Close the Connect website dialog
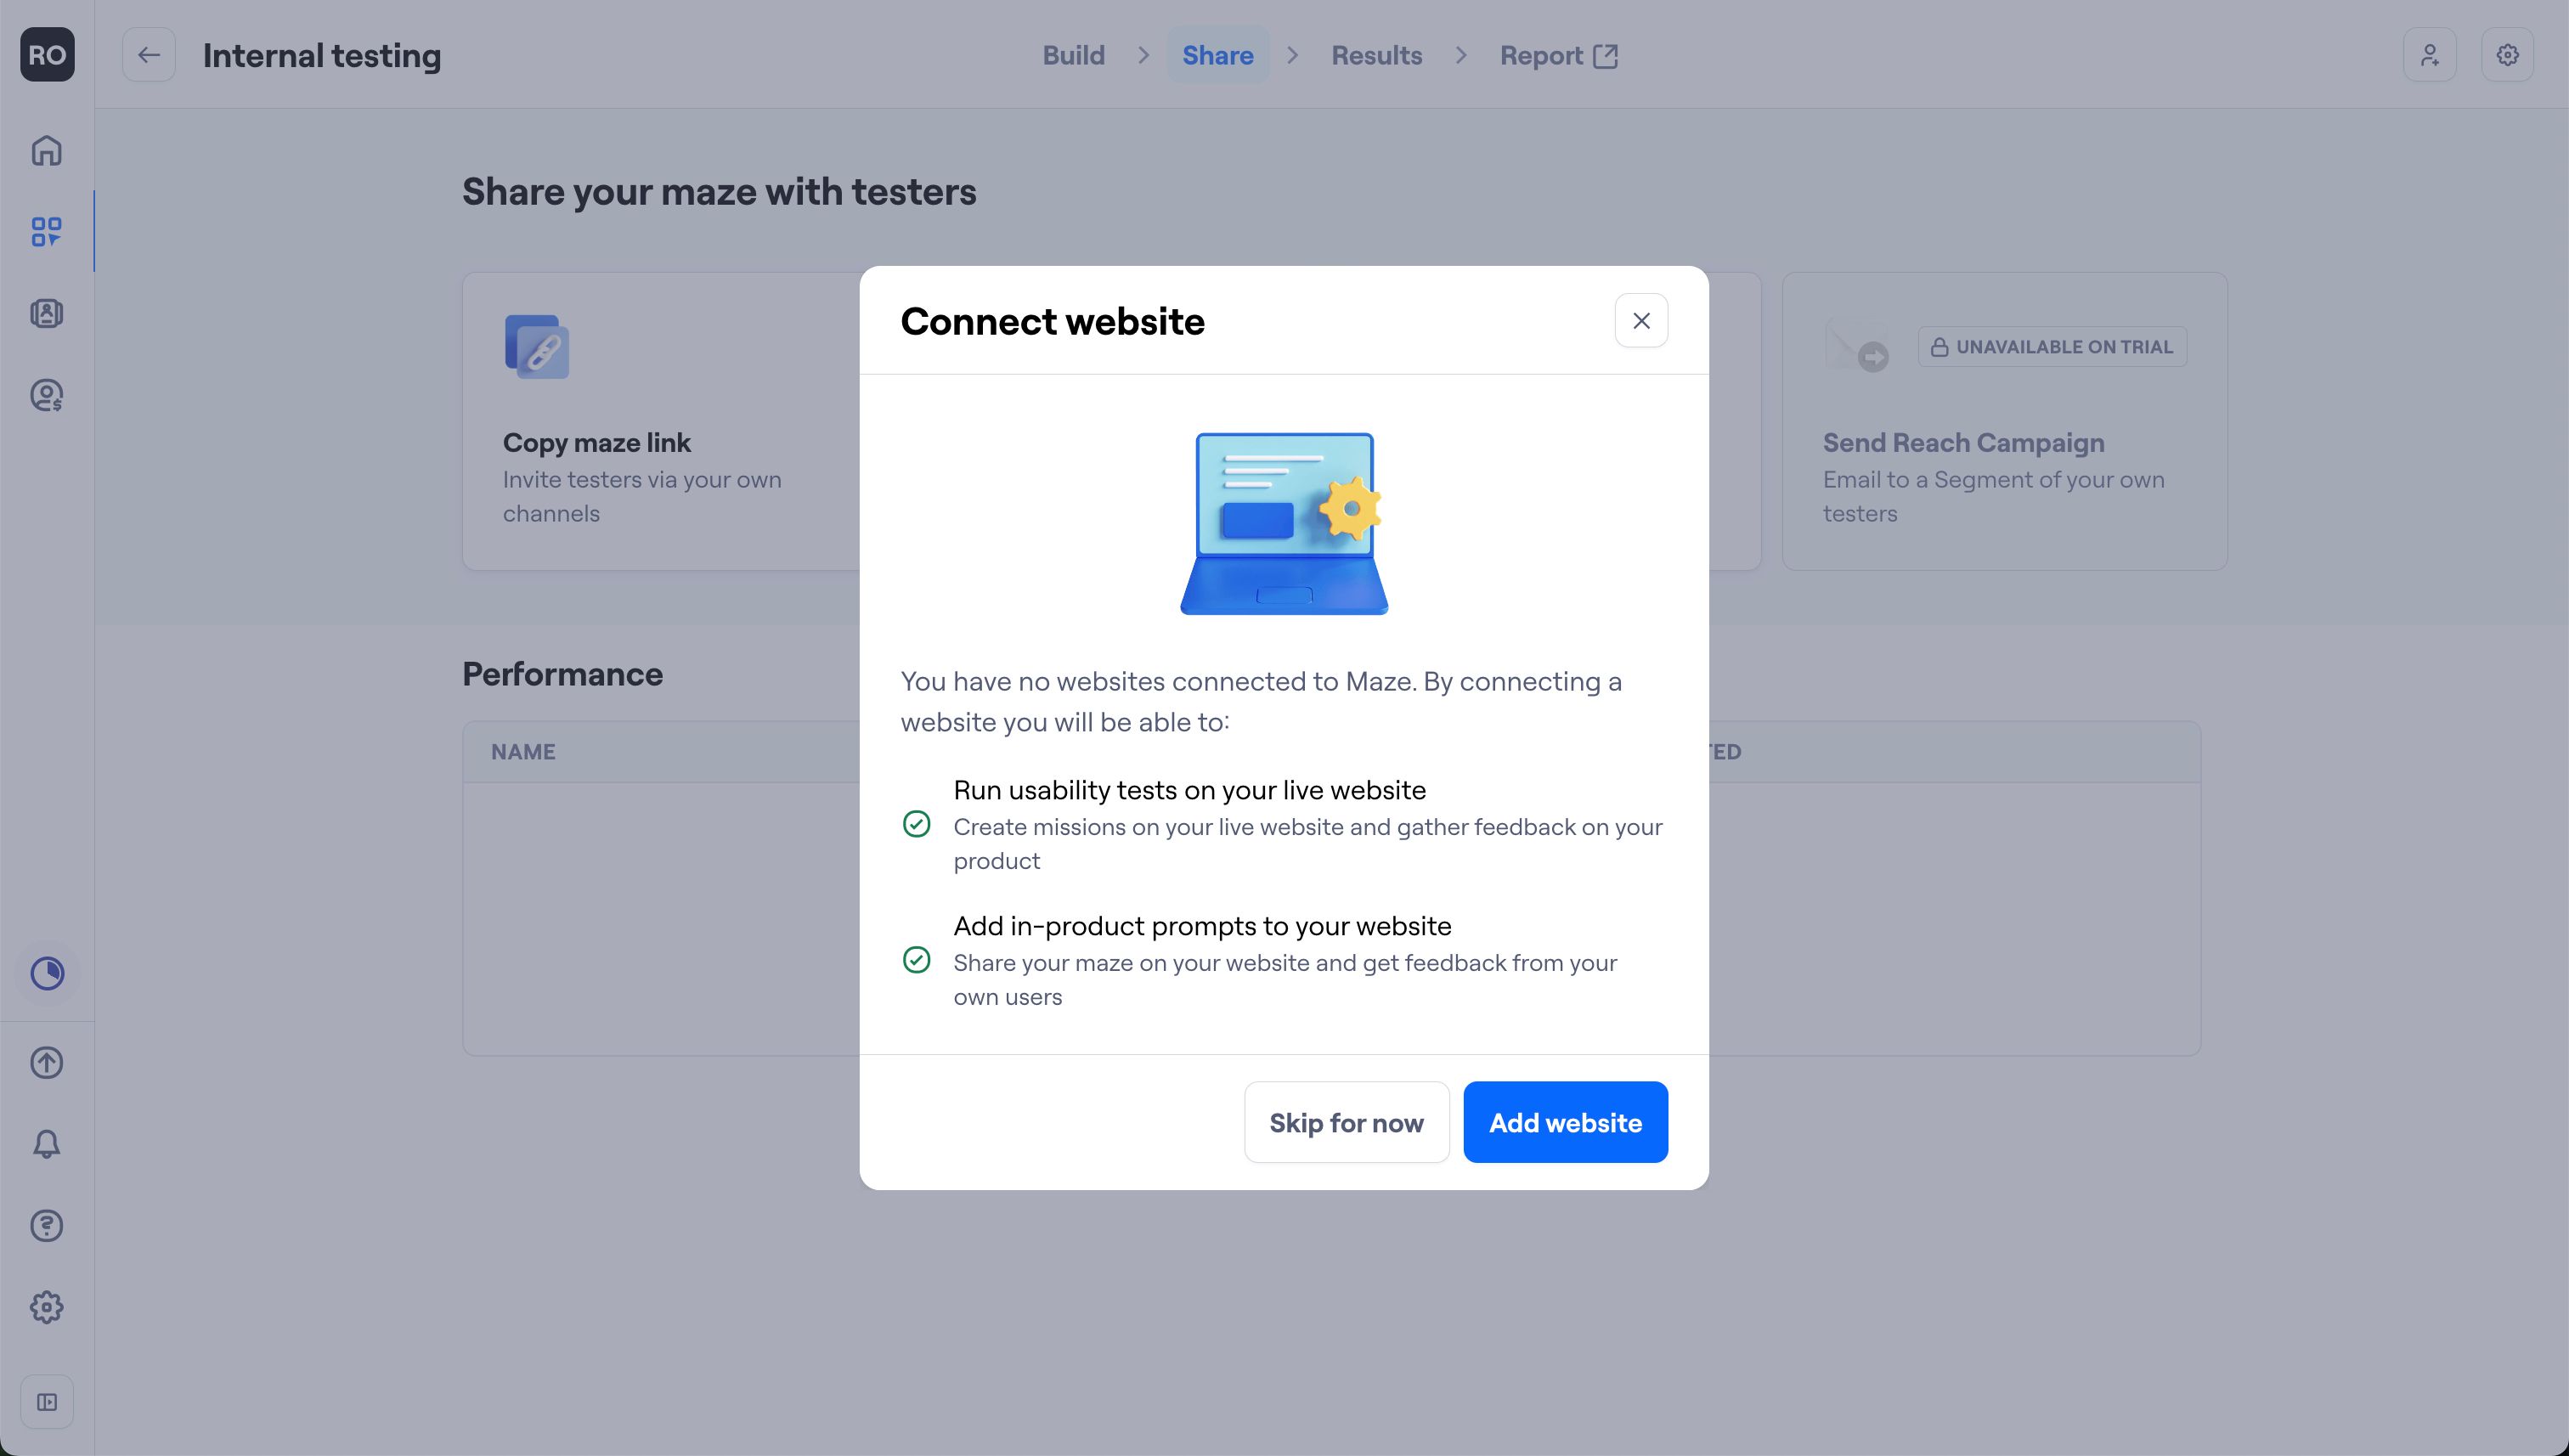This screenshot has width=2569, height=1456. point(1641,321)
